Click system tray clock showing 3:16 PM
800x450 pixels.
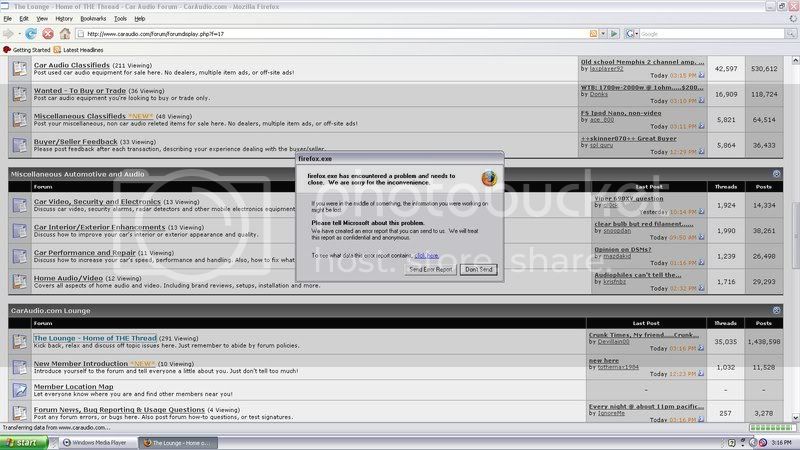[782, 443]
